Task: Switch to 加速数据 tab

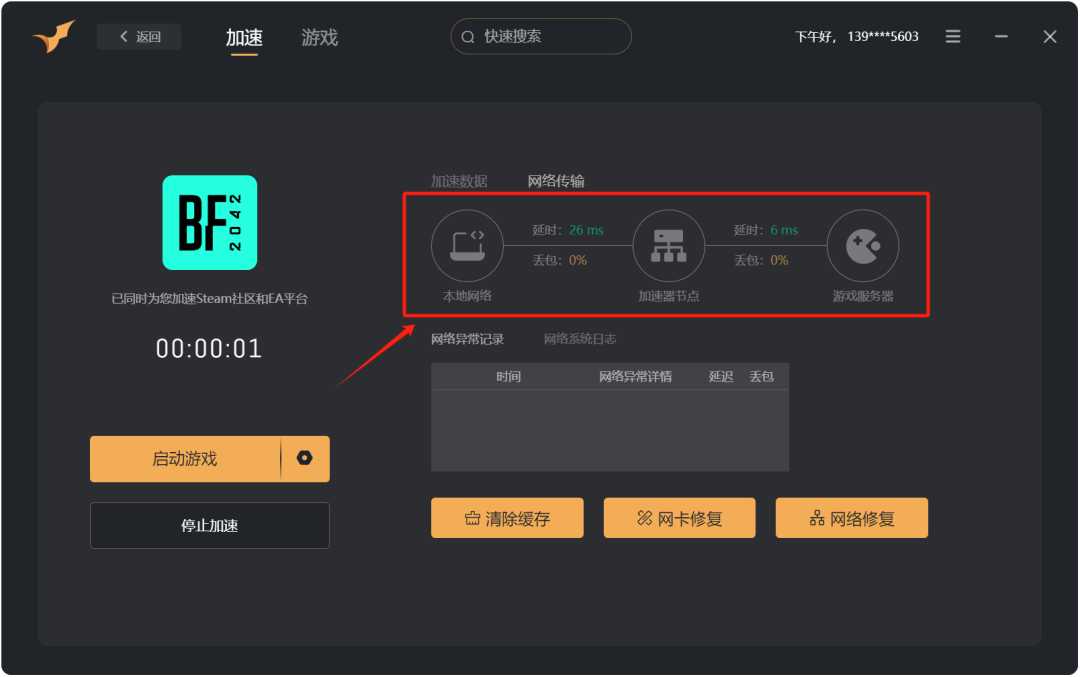Action: pyautogui.click(x=459, y=181)
